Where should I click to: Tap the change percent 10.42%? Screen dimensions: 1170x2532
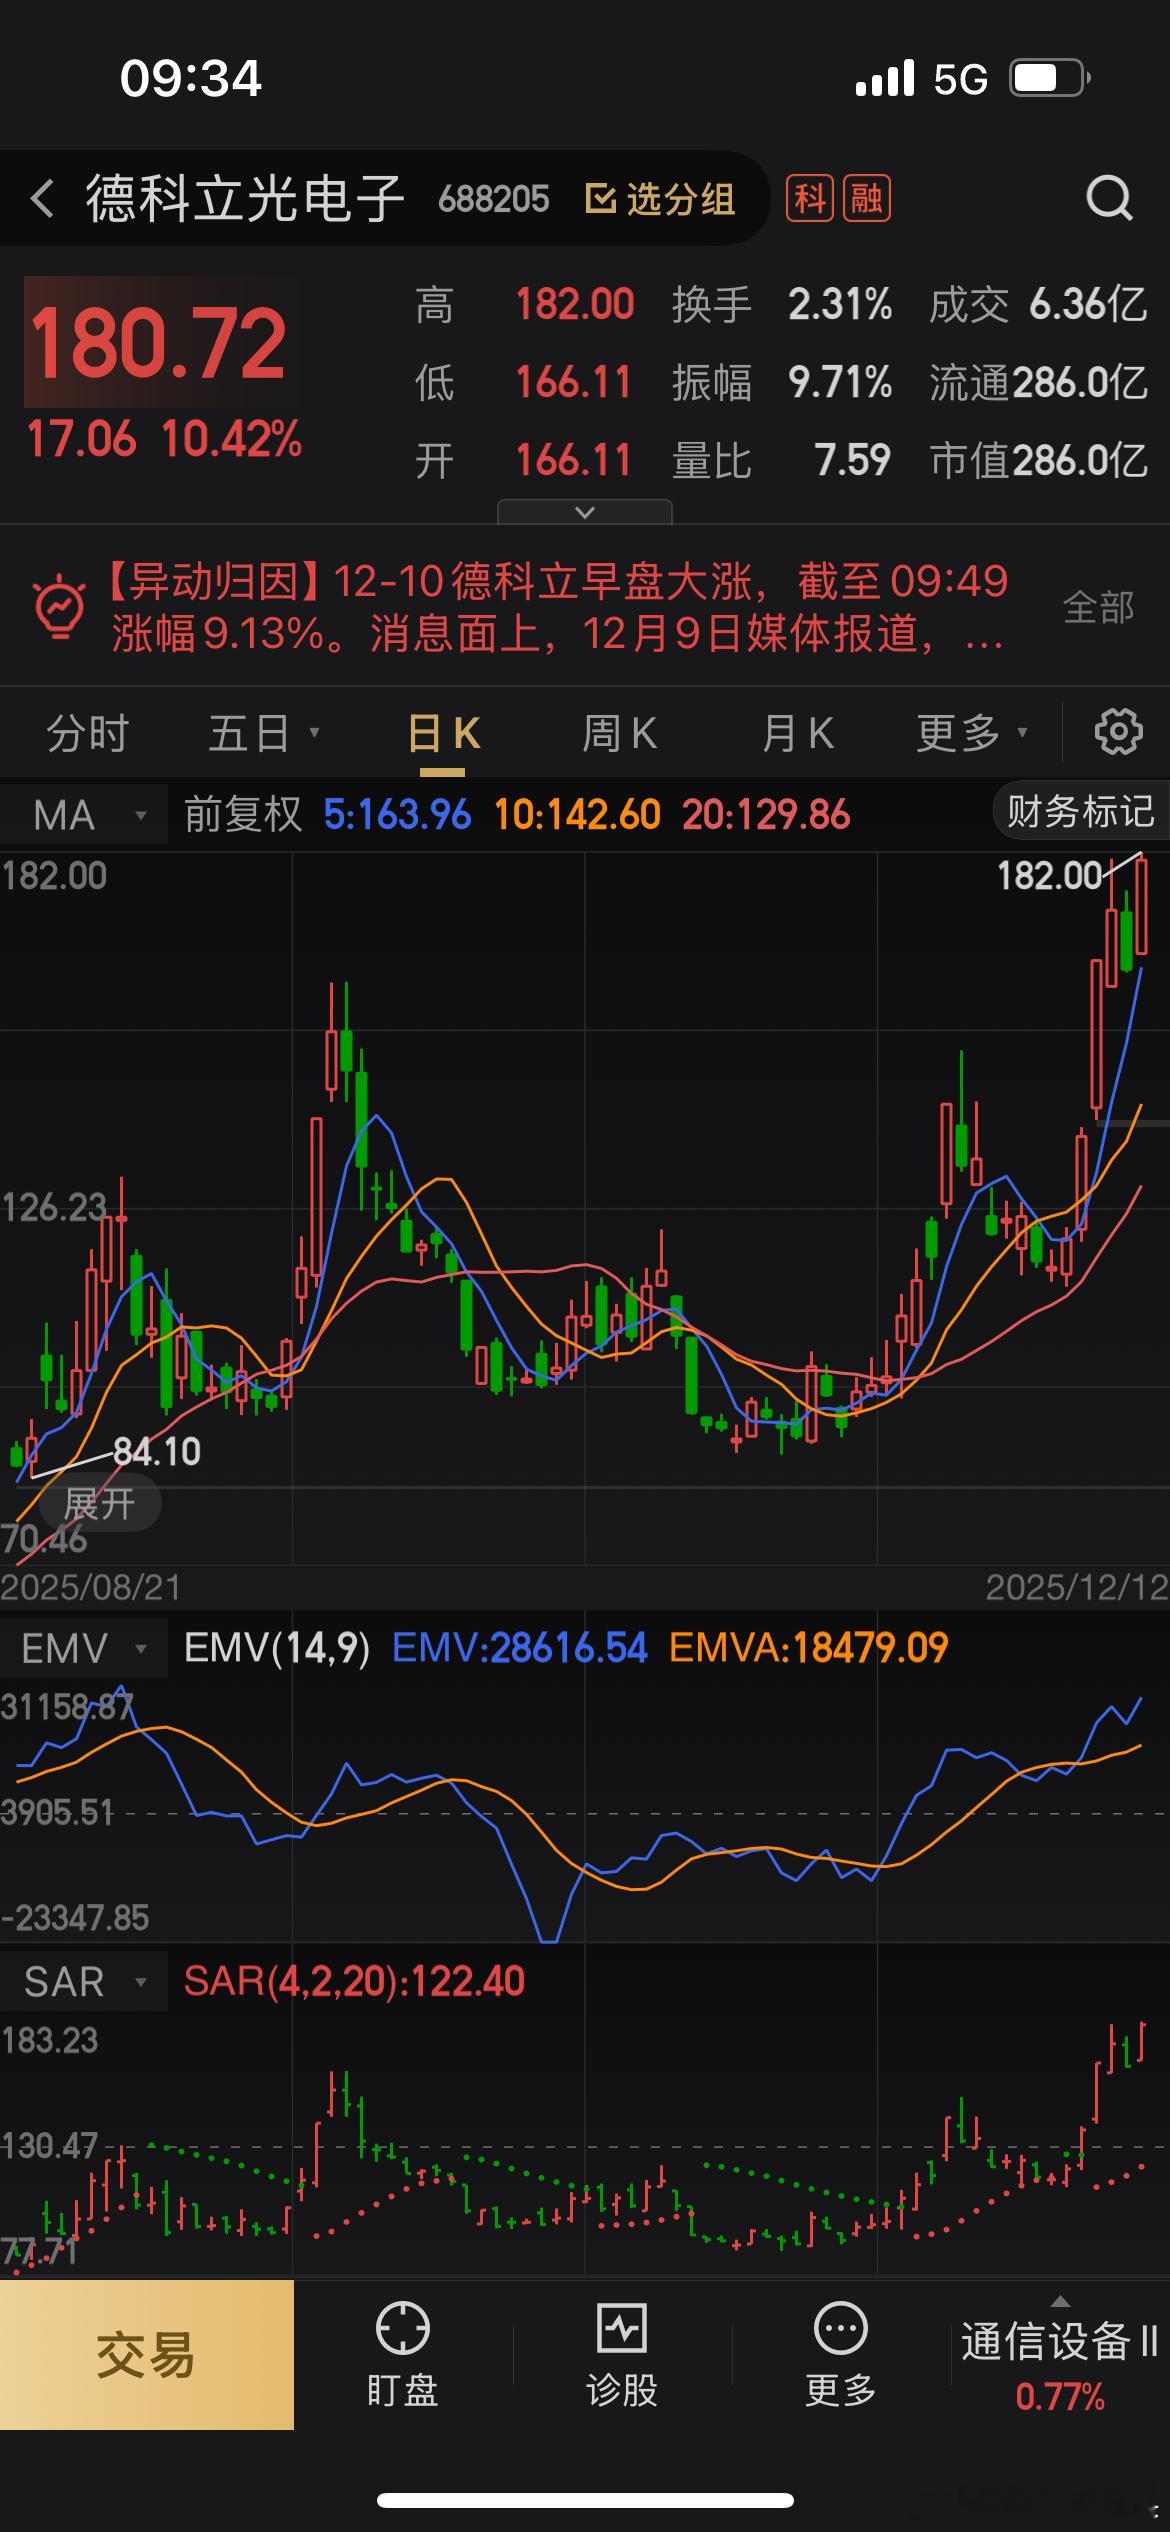click(x=231, y=439)
